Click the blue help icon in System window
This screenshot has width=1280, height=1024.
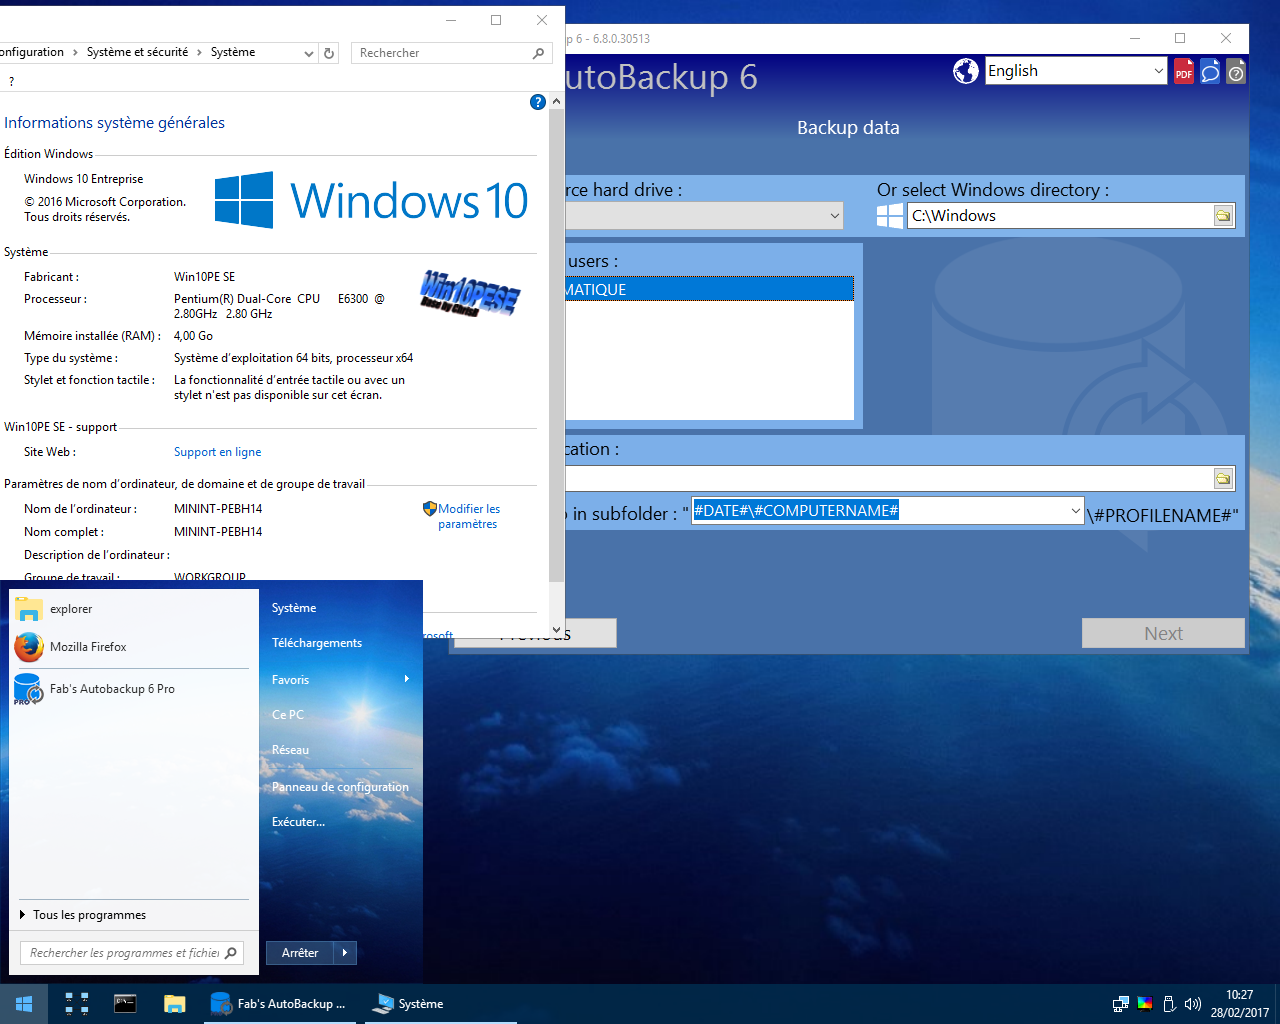[537, 102]
